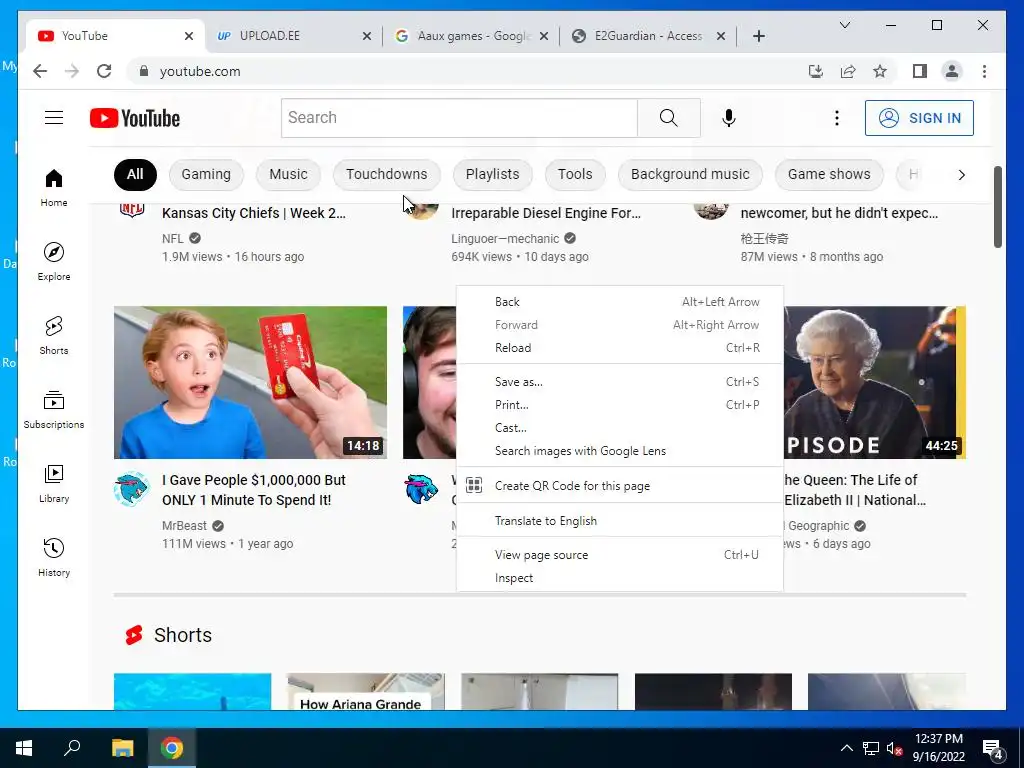Image resolution: width=1024 pixels, height=768 pixels.
Task: Open MrBeast $1,000,000 video title
Action: point(253,490)
